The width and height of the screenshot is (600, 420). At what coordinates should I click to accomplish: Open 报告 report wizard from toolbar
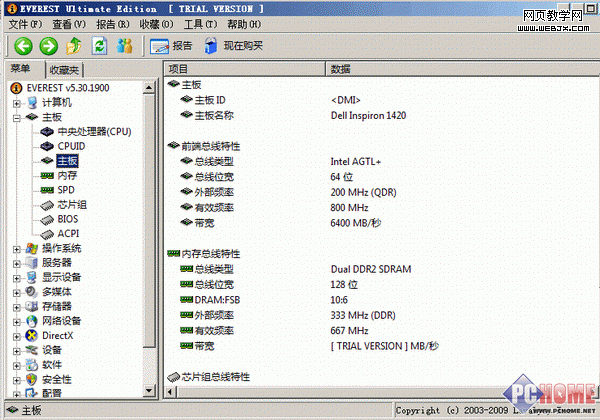pos(171,45)
